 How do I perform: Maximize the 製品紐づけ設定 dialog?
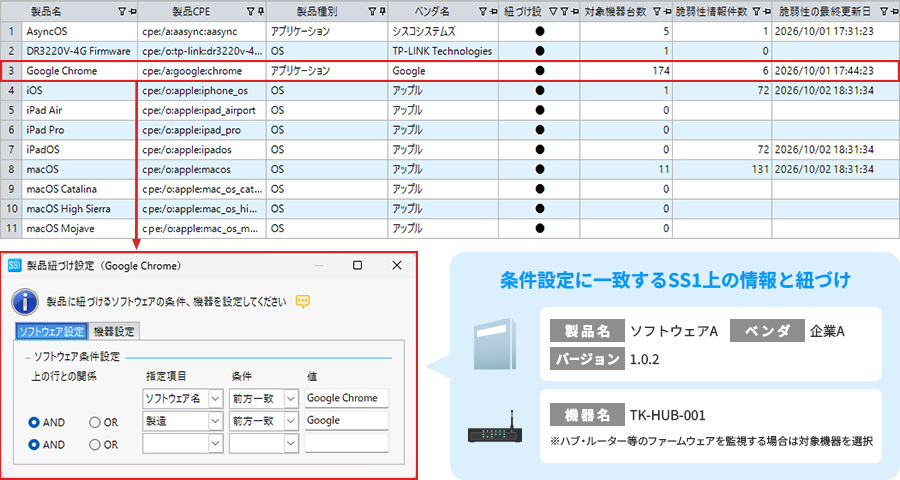point(357,265)
